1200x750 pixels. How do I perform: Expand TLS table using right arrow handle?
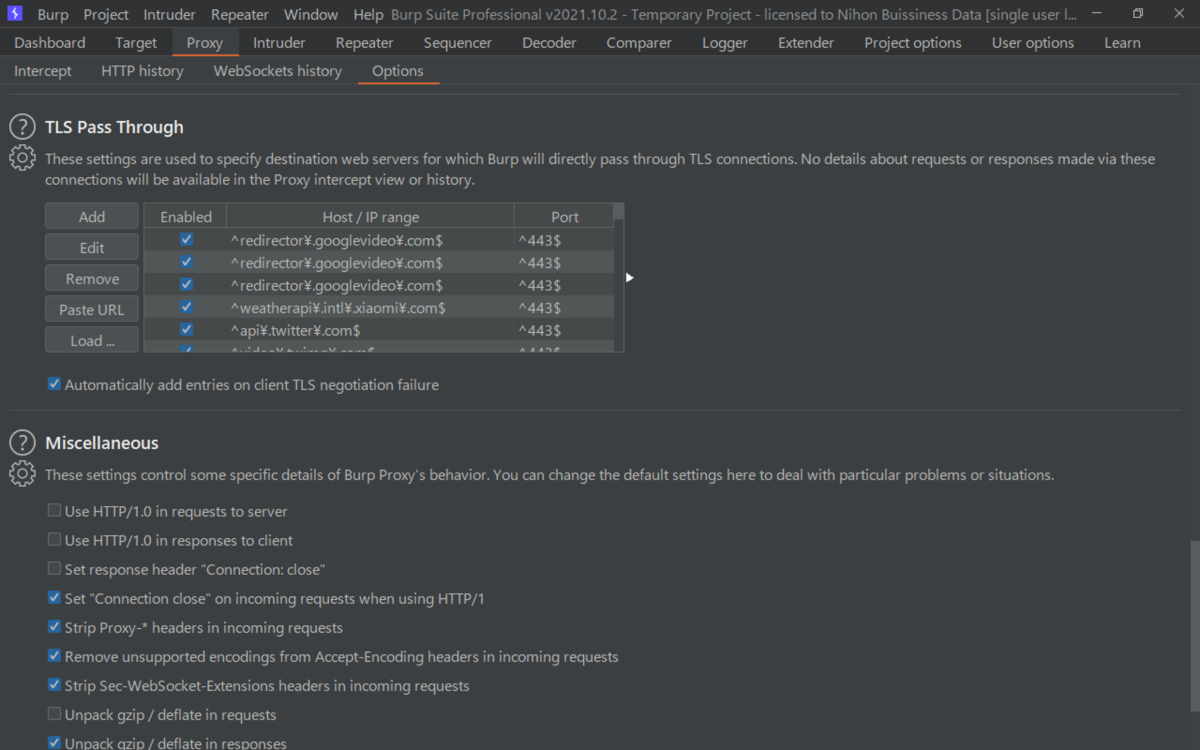[629, 278]
